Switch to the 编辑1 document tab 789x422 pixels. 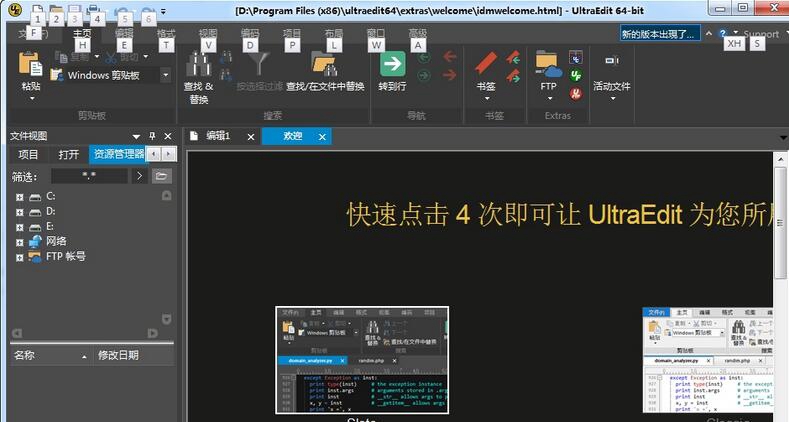[218, 136]
